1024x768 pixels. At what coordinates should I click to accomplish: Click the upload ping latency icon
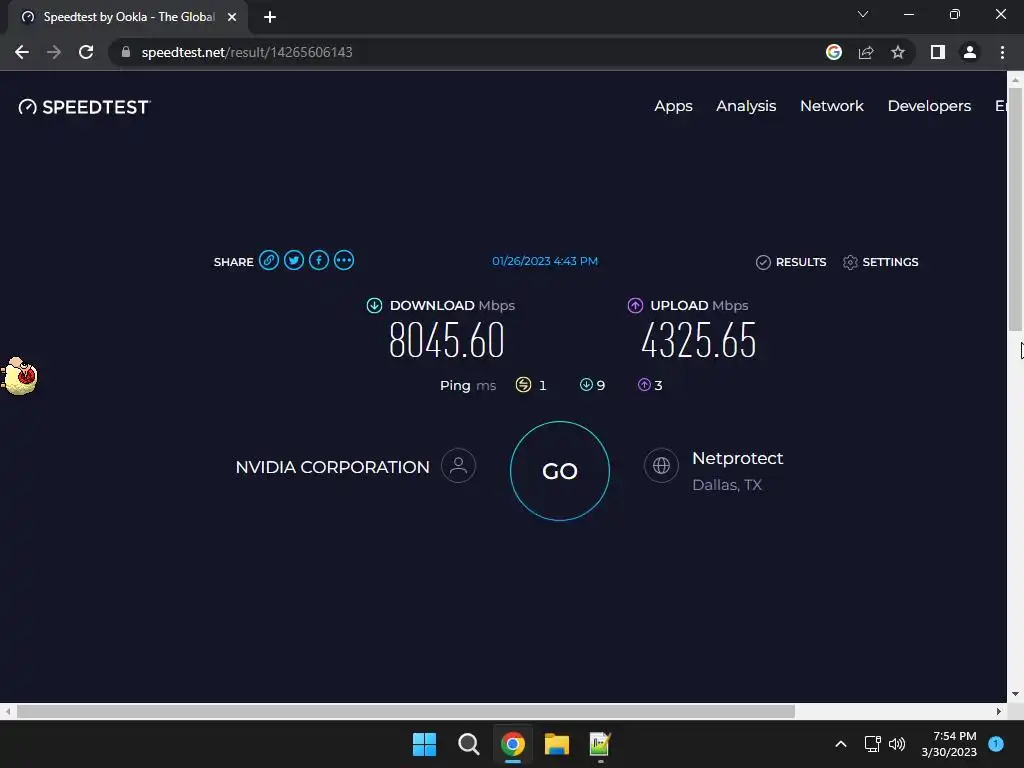click(x=644, y=385)
